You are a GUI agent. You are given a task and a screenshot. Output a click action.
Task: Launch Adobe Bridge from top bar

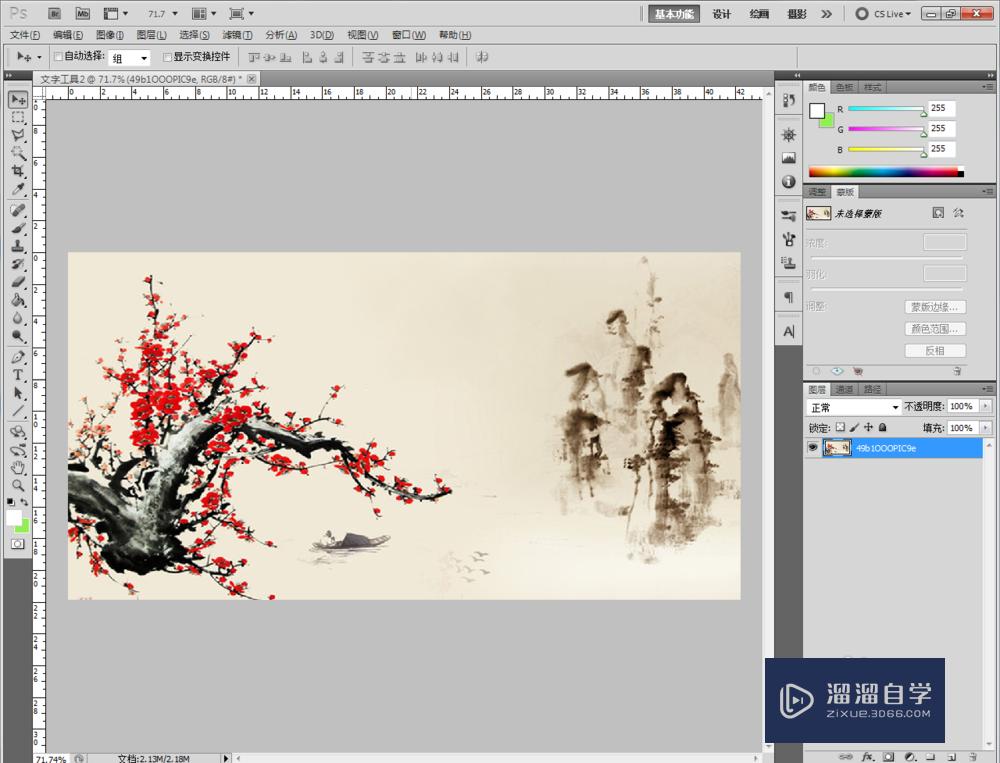coord(55,14)
